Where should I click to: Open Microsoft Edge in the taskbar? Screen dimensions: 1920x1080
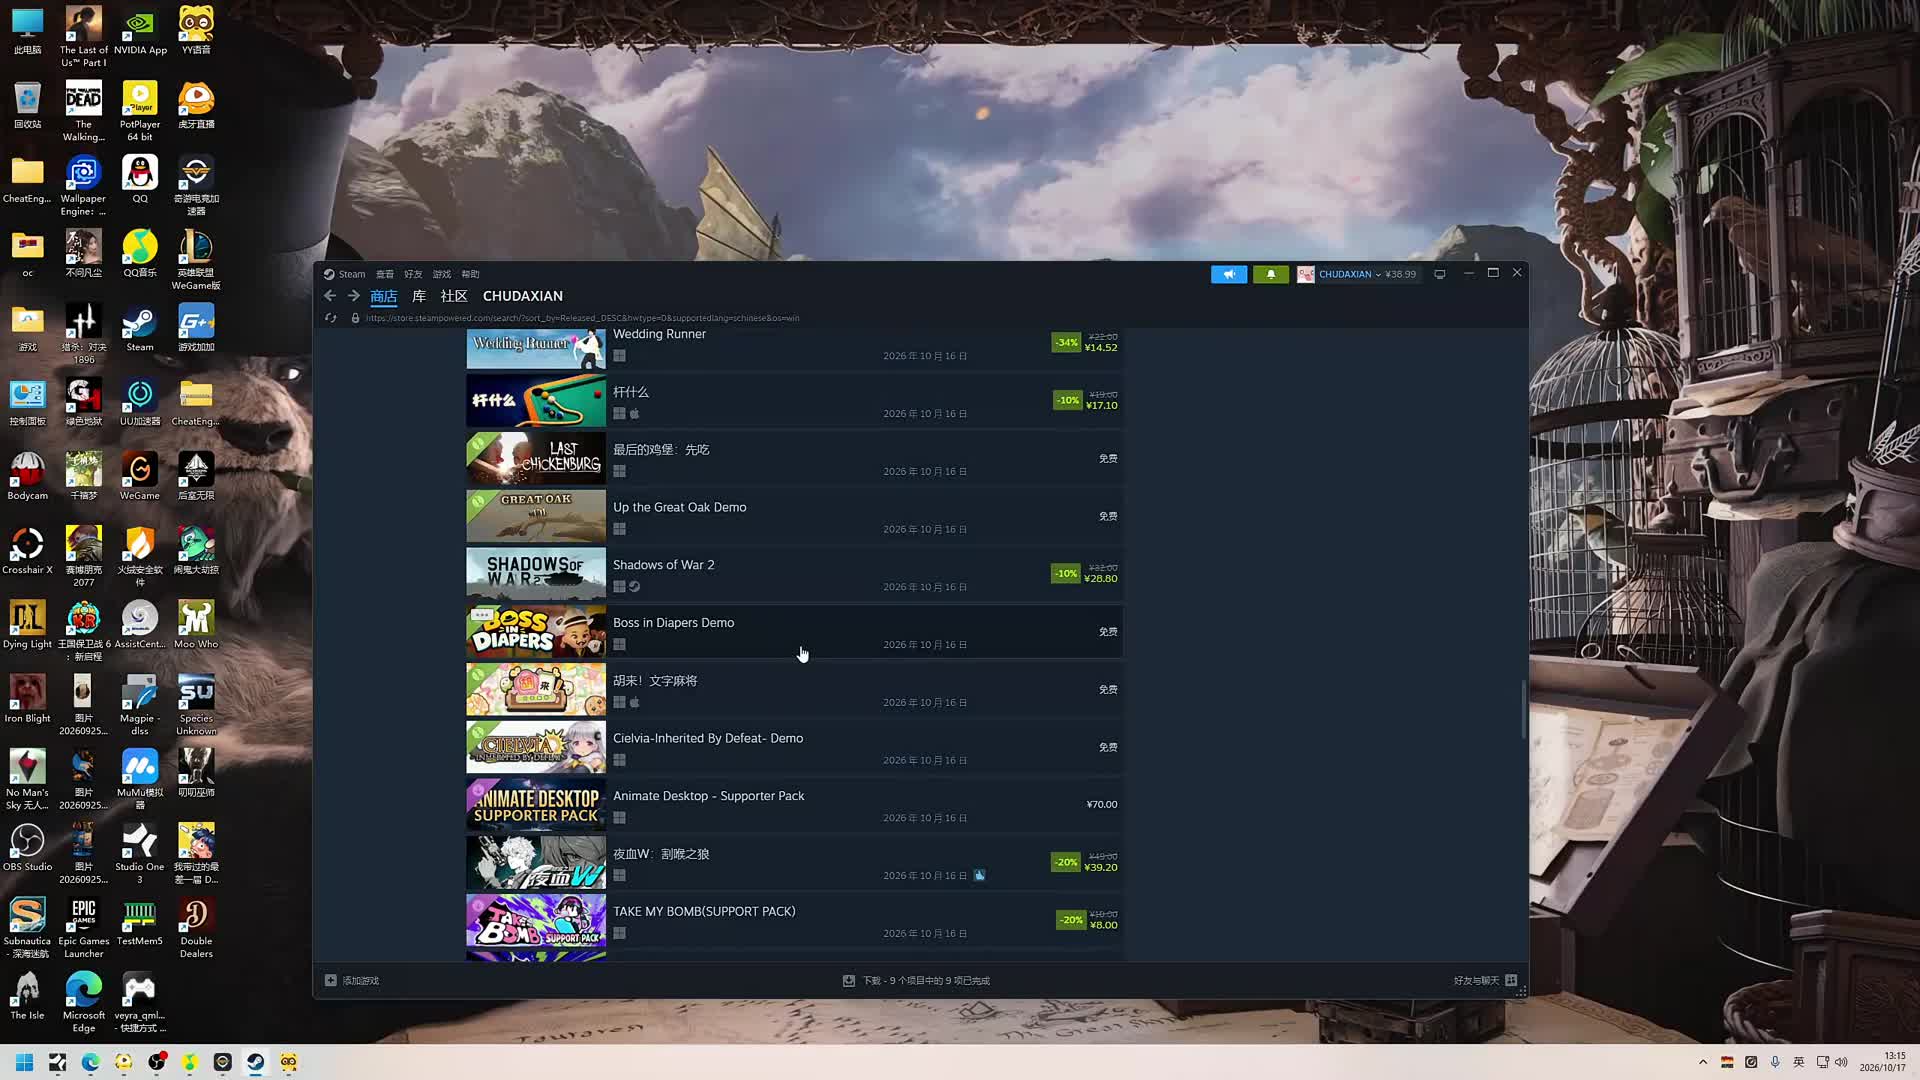90,1062
